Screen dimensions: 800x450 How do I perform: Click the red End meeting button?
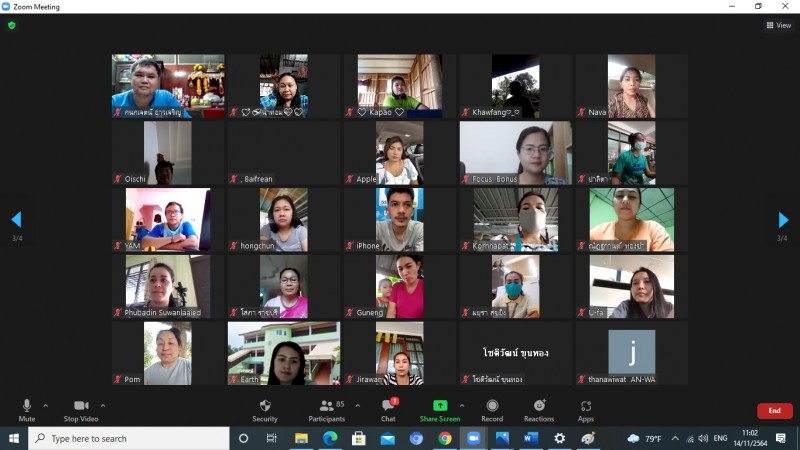(x=774, y=411)
